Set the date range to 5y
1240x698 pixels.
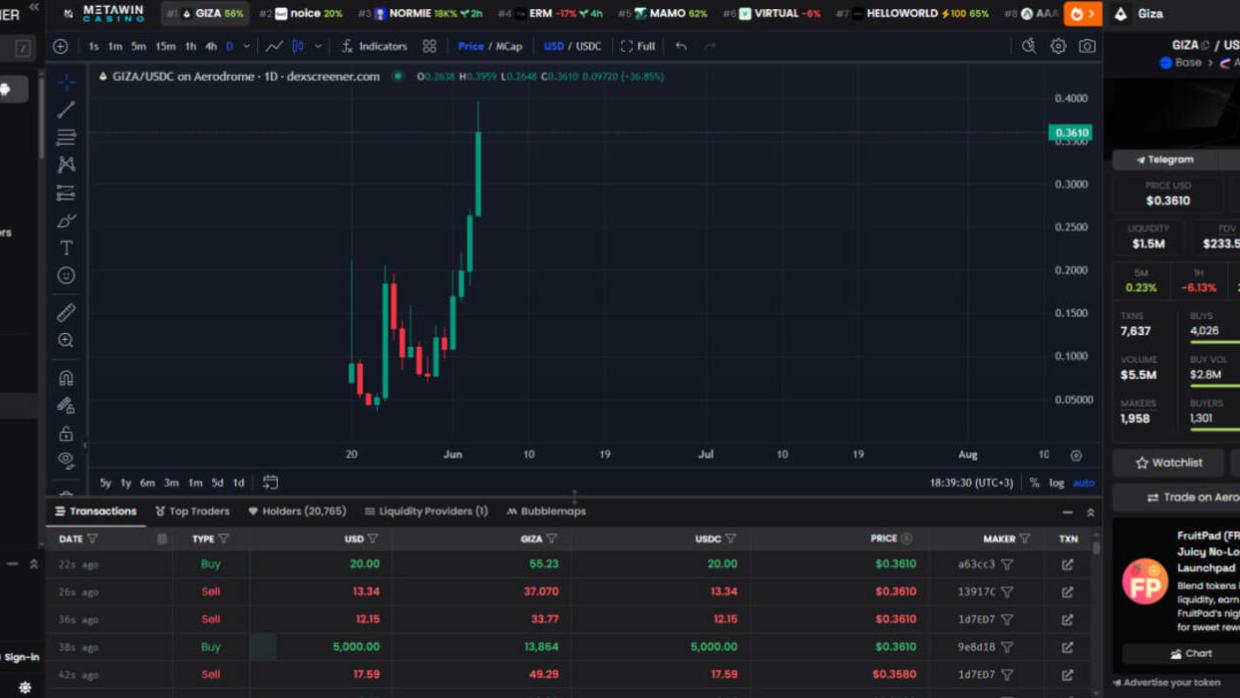click(105, 483)
